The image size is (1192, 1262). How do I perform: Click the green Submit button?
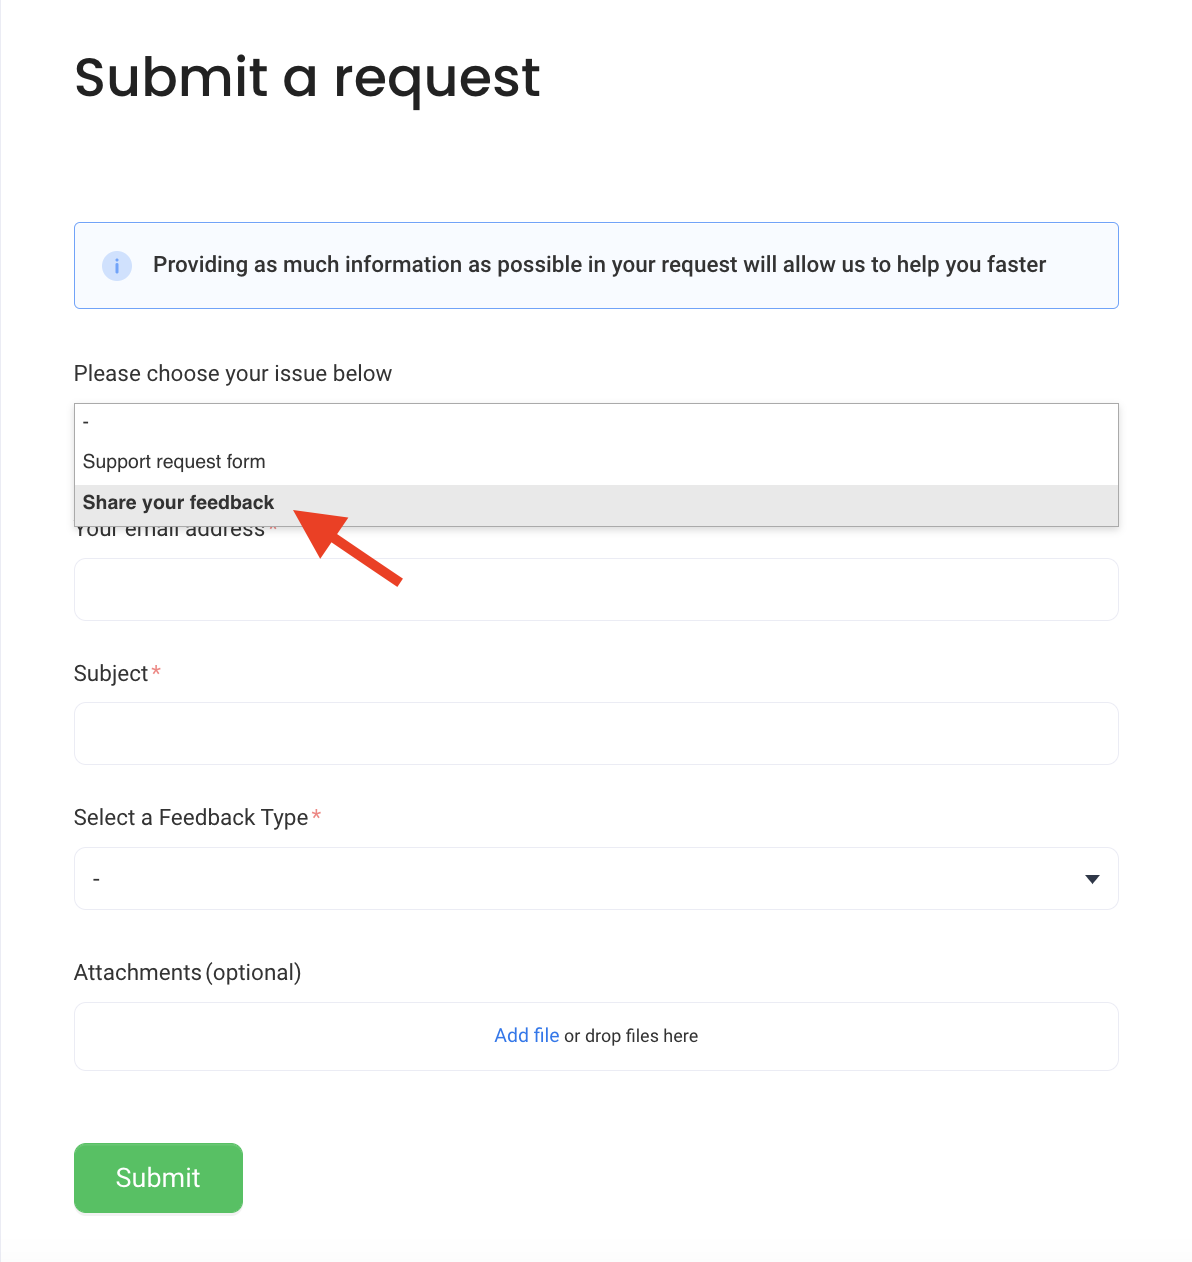click(158, 1178)
